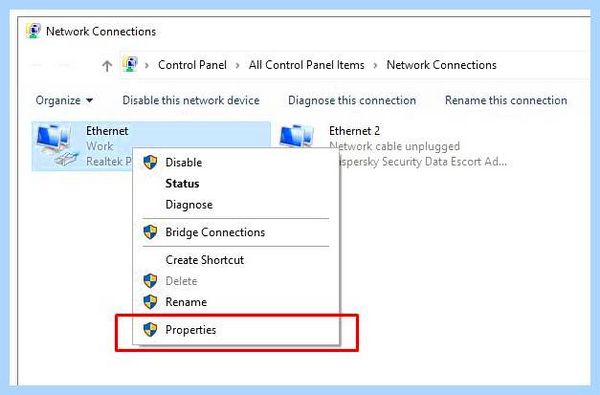The width and height of the screenshot is (600, 395).
Task: Click the shield icon beside Disable
Action: [x=150, y=162]
